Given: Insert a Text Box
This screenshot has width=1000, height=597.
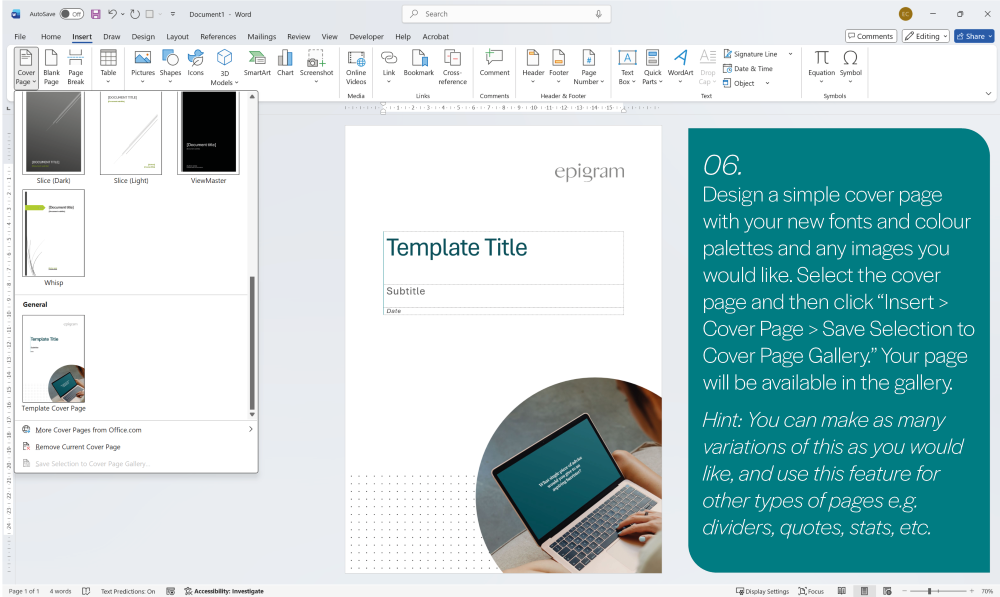Looking at the screenshot, I should tap(627, 67).
